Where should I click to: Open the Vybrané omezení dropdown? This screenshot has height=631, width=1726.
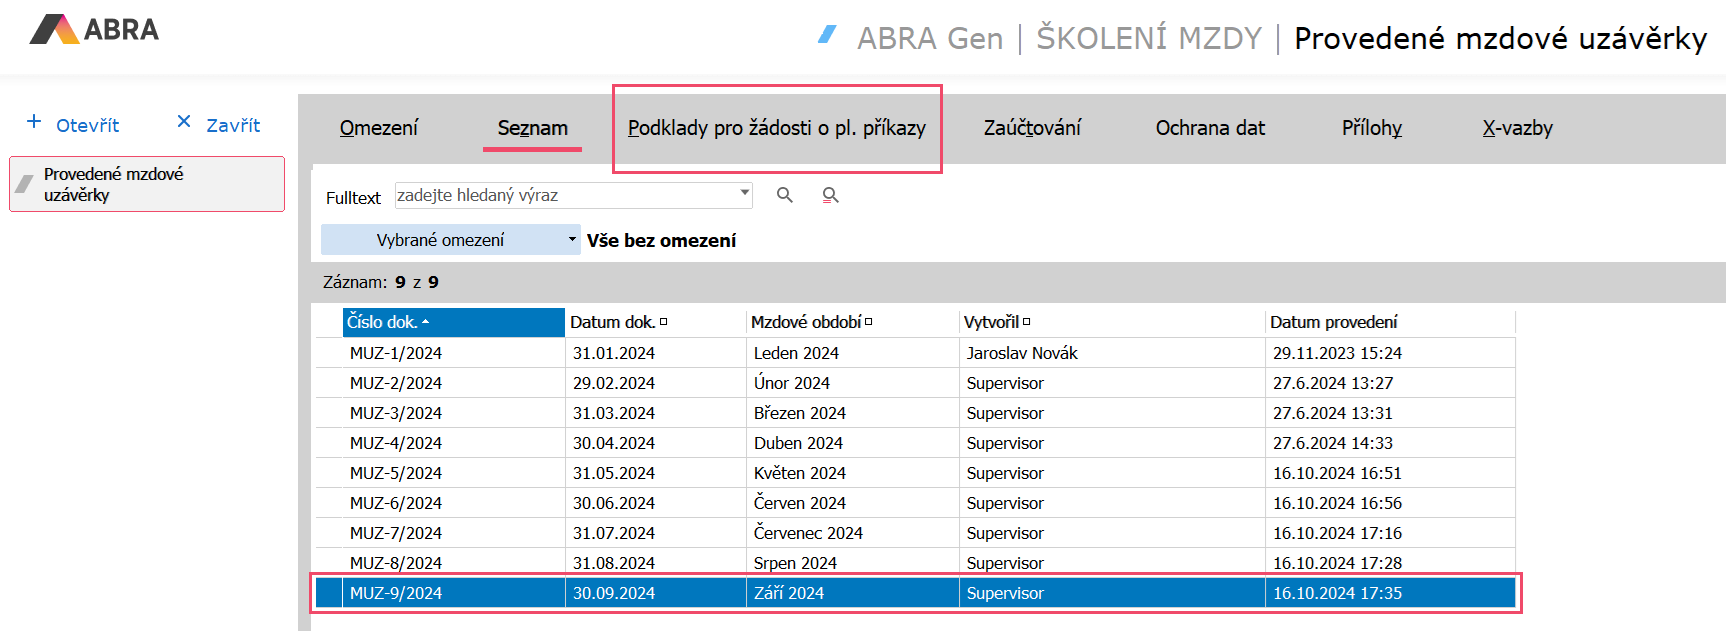pyautogui.click(x=572, y=240)
